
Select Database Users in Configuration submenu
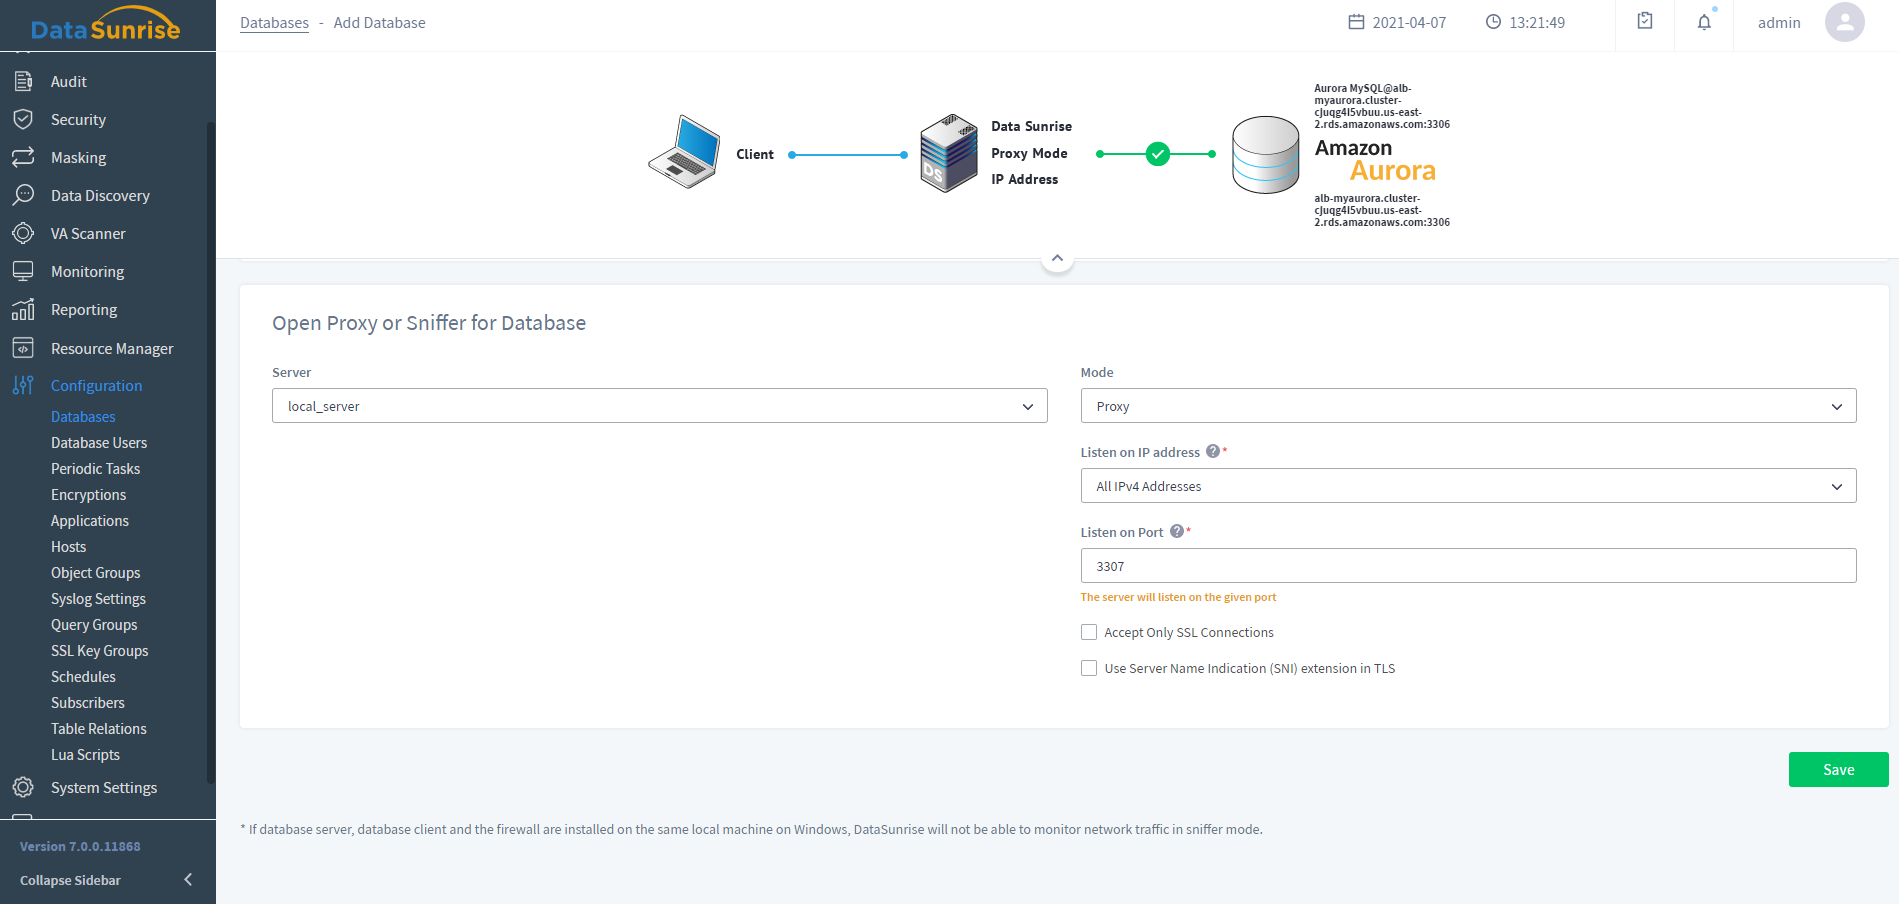tap(99, 443)
